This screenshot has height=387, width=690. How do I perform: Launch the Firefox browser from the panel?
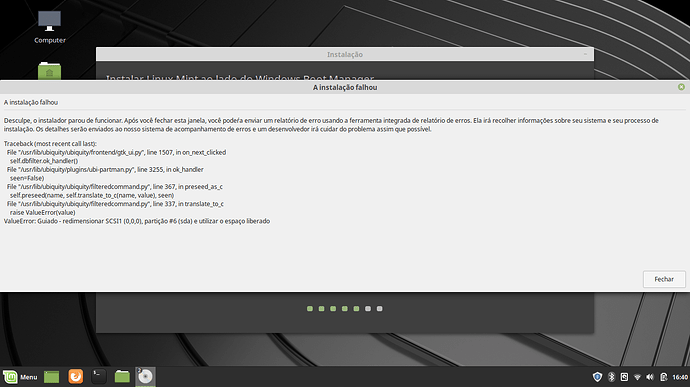pyautogui.click(x=75, y=376)
